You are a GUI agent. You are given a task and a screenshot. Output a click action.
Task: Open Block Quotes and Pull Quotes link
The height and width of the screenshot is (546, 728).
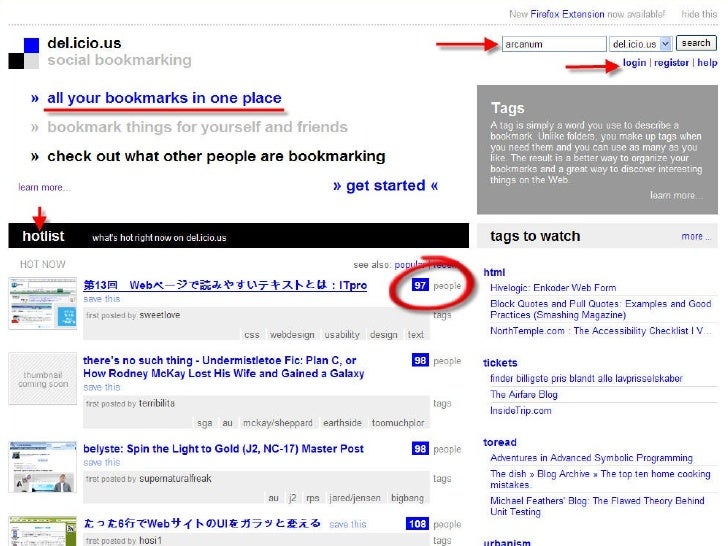click(601, 309)
